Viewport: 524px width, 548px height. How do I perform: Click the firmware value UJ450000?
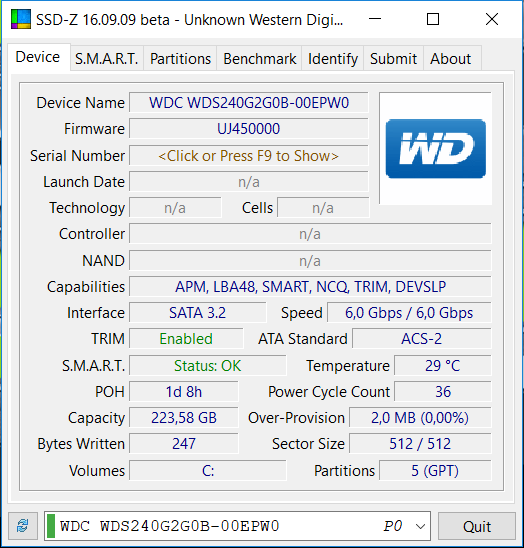point(249,129)
